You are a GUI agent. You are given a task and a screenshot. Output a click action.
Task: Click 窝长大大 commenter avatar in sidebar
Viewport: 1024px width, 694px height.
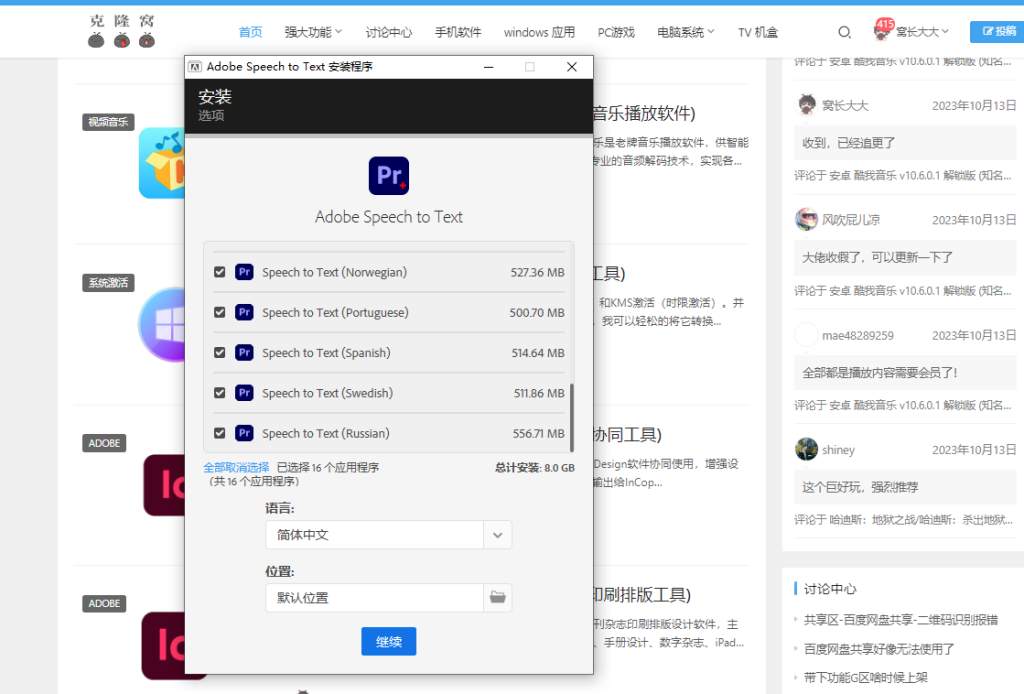tap(807, 105)
